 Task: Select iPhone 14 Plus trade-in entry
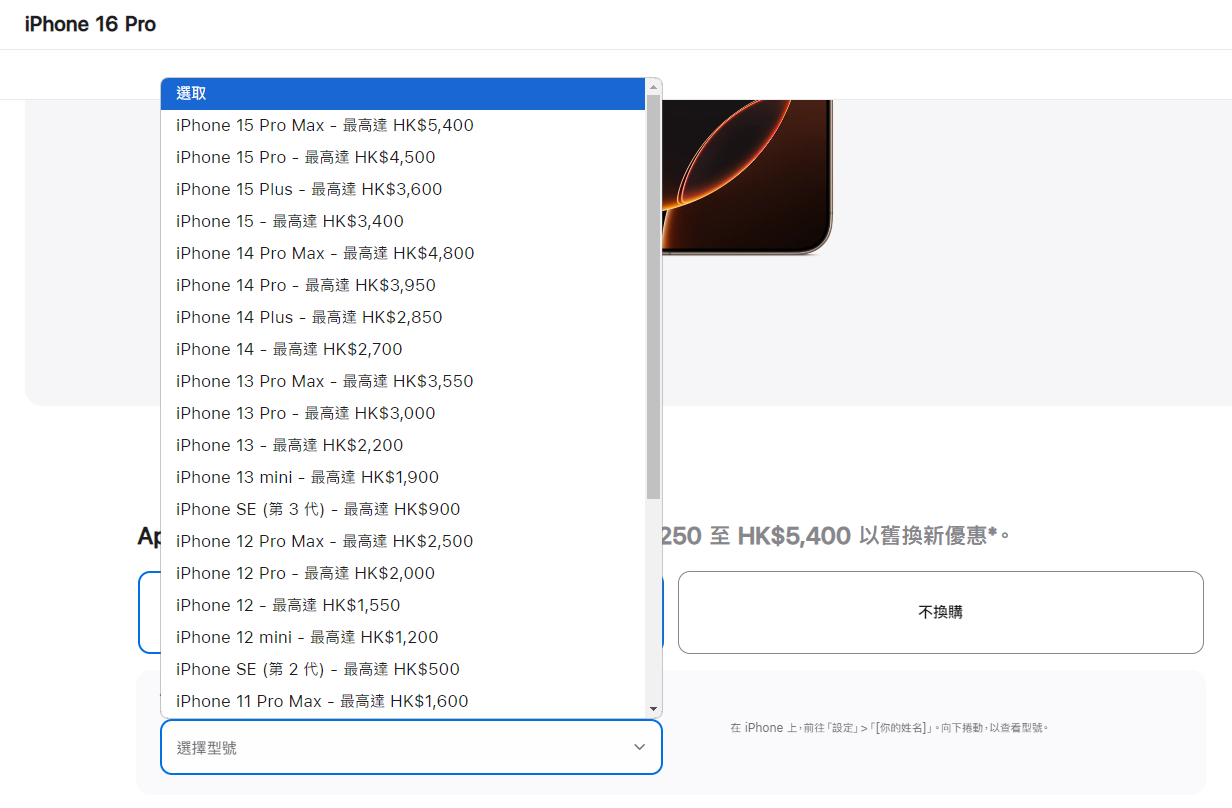[310, 317]
